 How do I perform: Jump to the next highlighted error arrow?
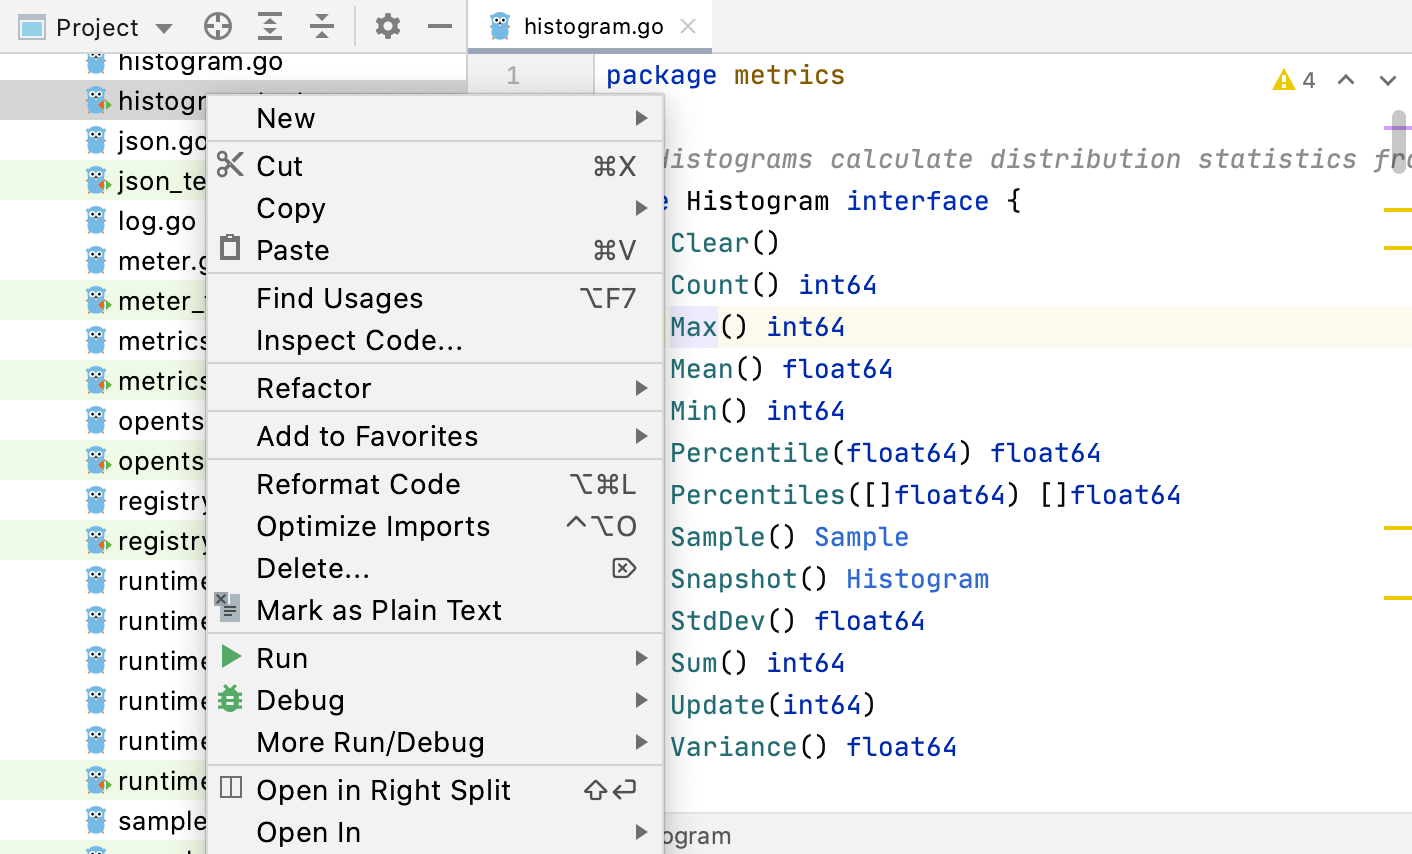point(1387,80)
